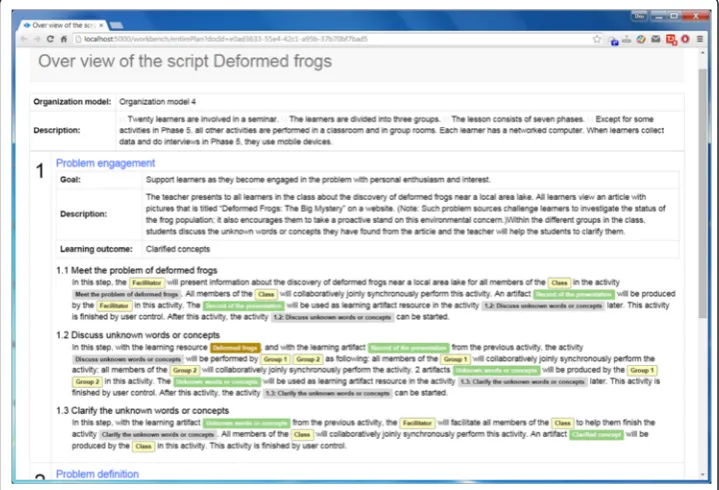
Task: Click Facilitator badge before 'will facilitate all members'
Action: (417, 423)
